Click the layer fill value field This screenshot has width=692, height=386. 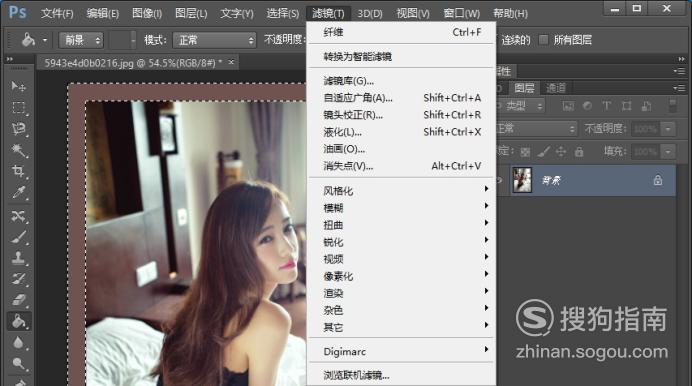coord(645,152)
